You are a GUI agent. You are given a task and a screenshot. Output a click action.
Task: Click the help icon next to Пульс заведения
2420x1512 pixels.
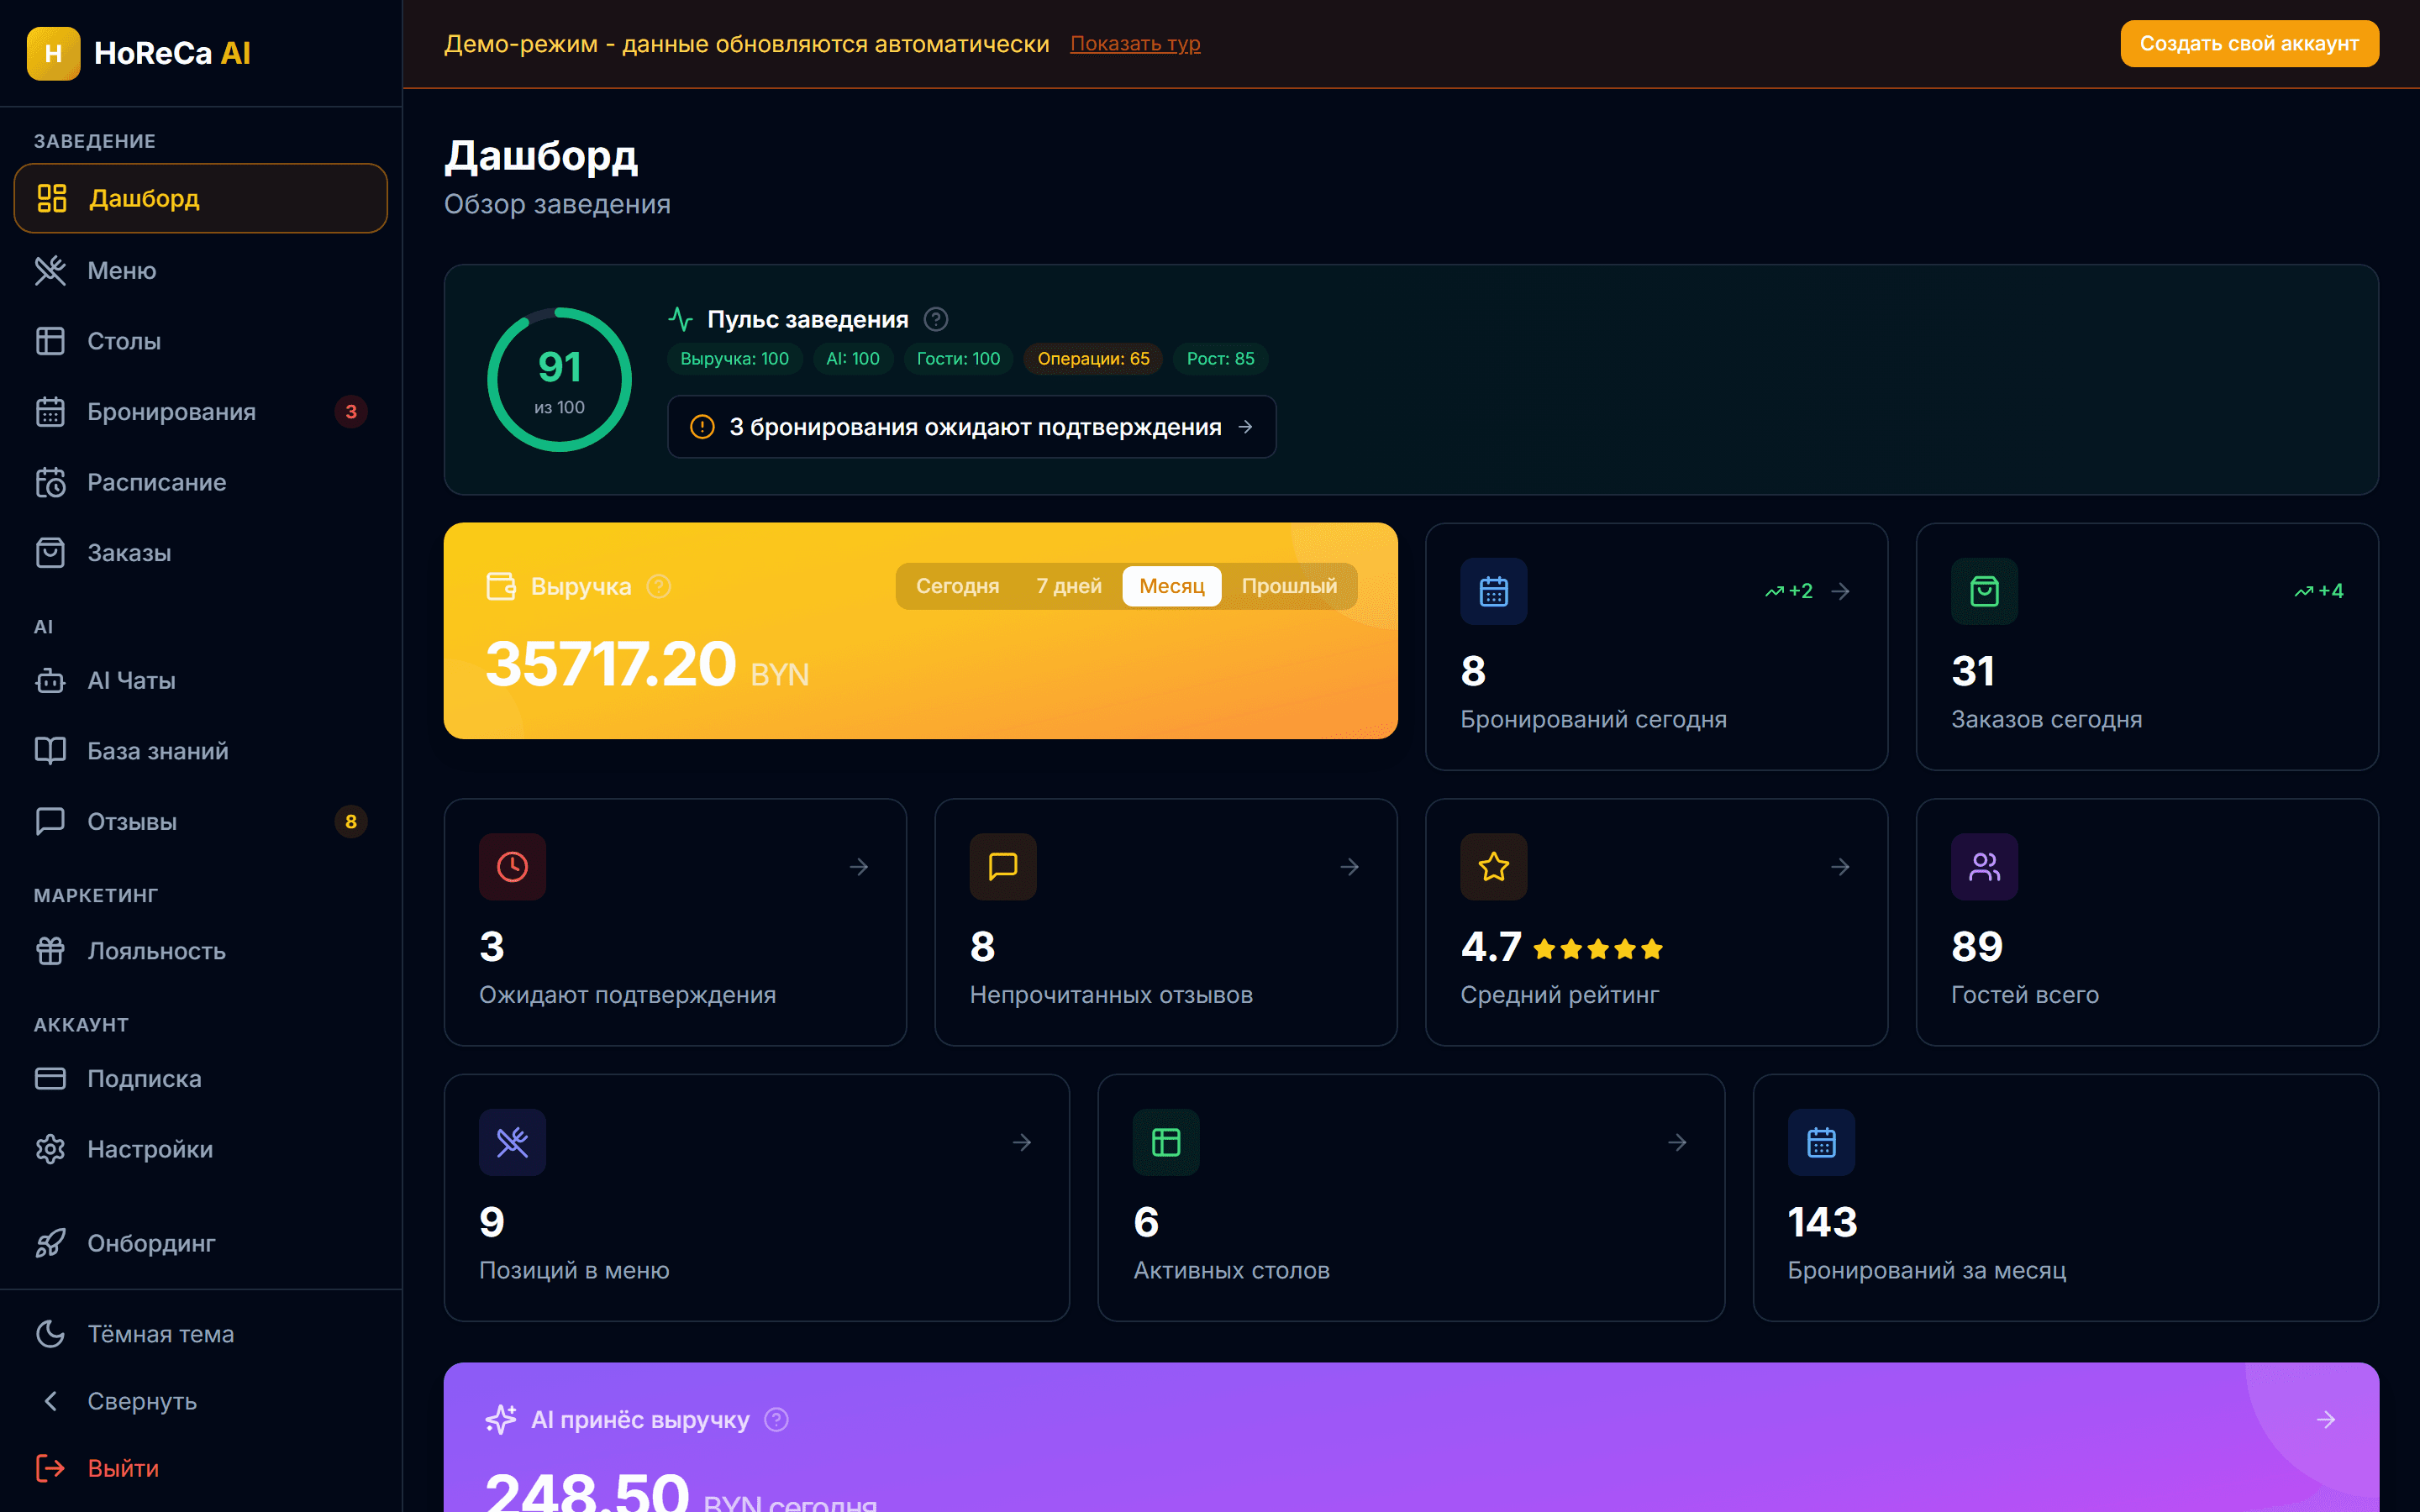[x=935, y=319]
